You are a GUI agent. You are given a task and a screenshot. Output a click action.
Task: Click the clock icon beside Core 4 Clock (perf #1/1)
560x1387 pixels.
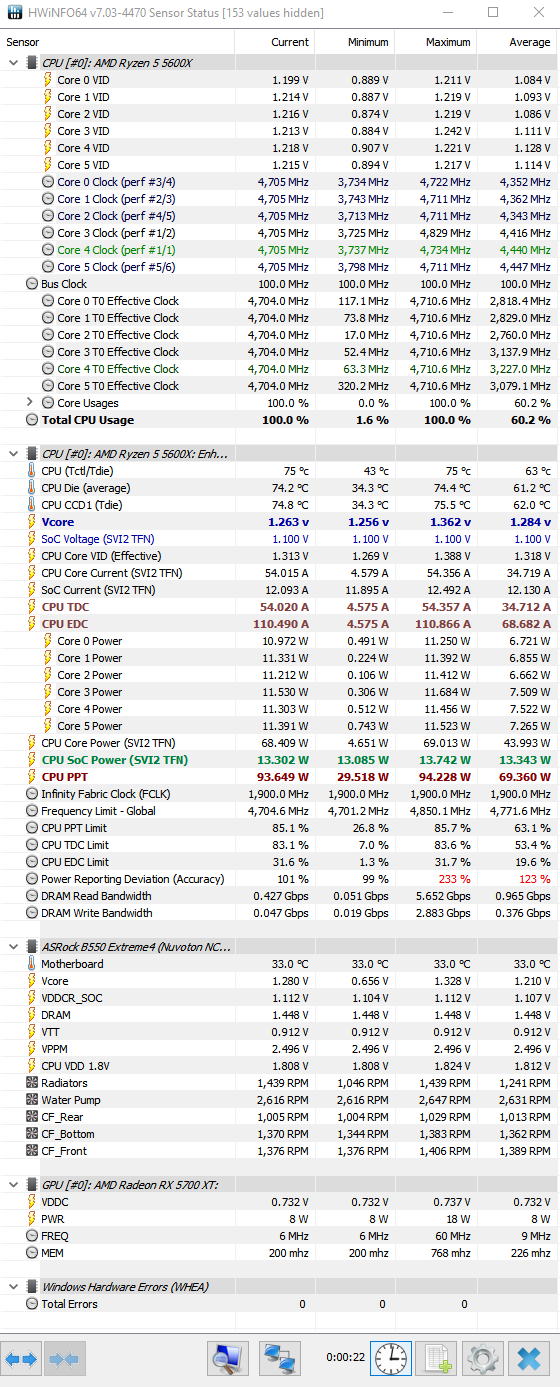click(x=48, y=249)
